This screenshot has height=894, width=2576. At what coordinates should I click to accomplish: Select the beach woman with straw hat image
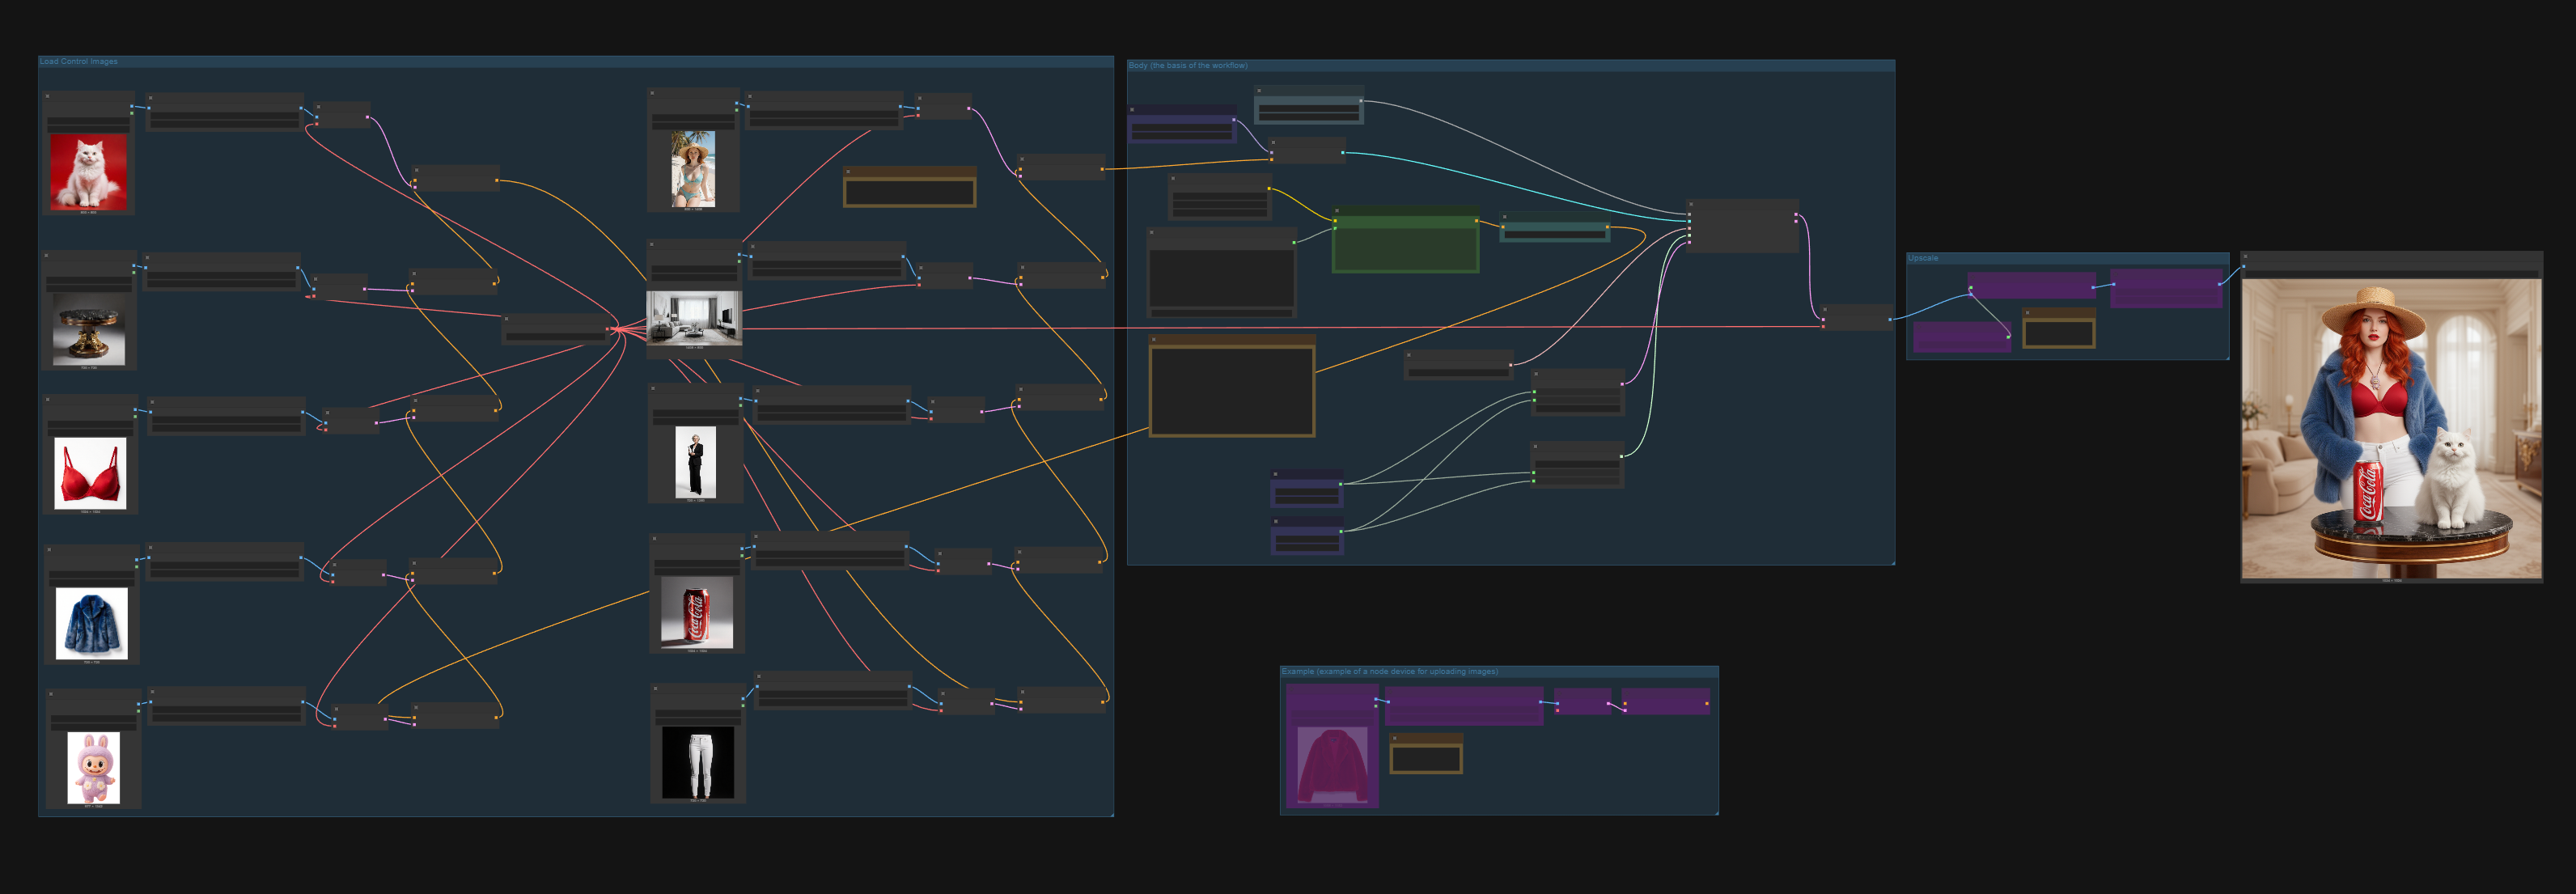pos(693,168)
